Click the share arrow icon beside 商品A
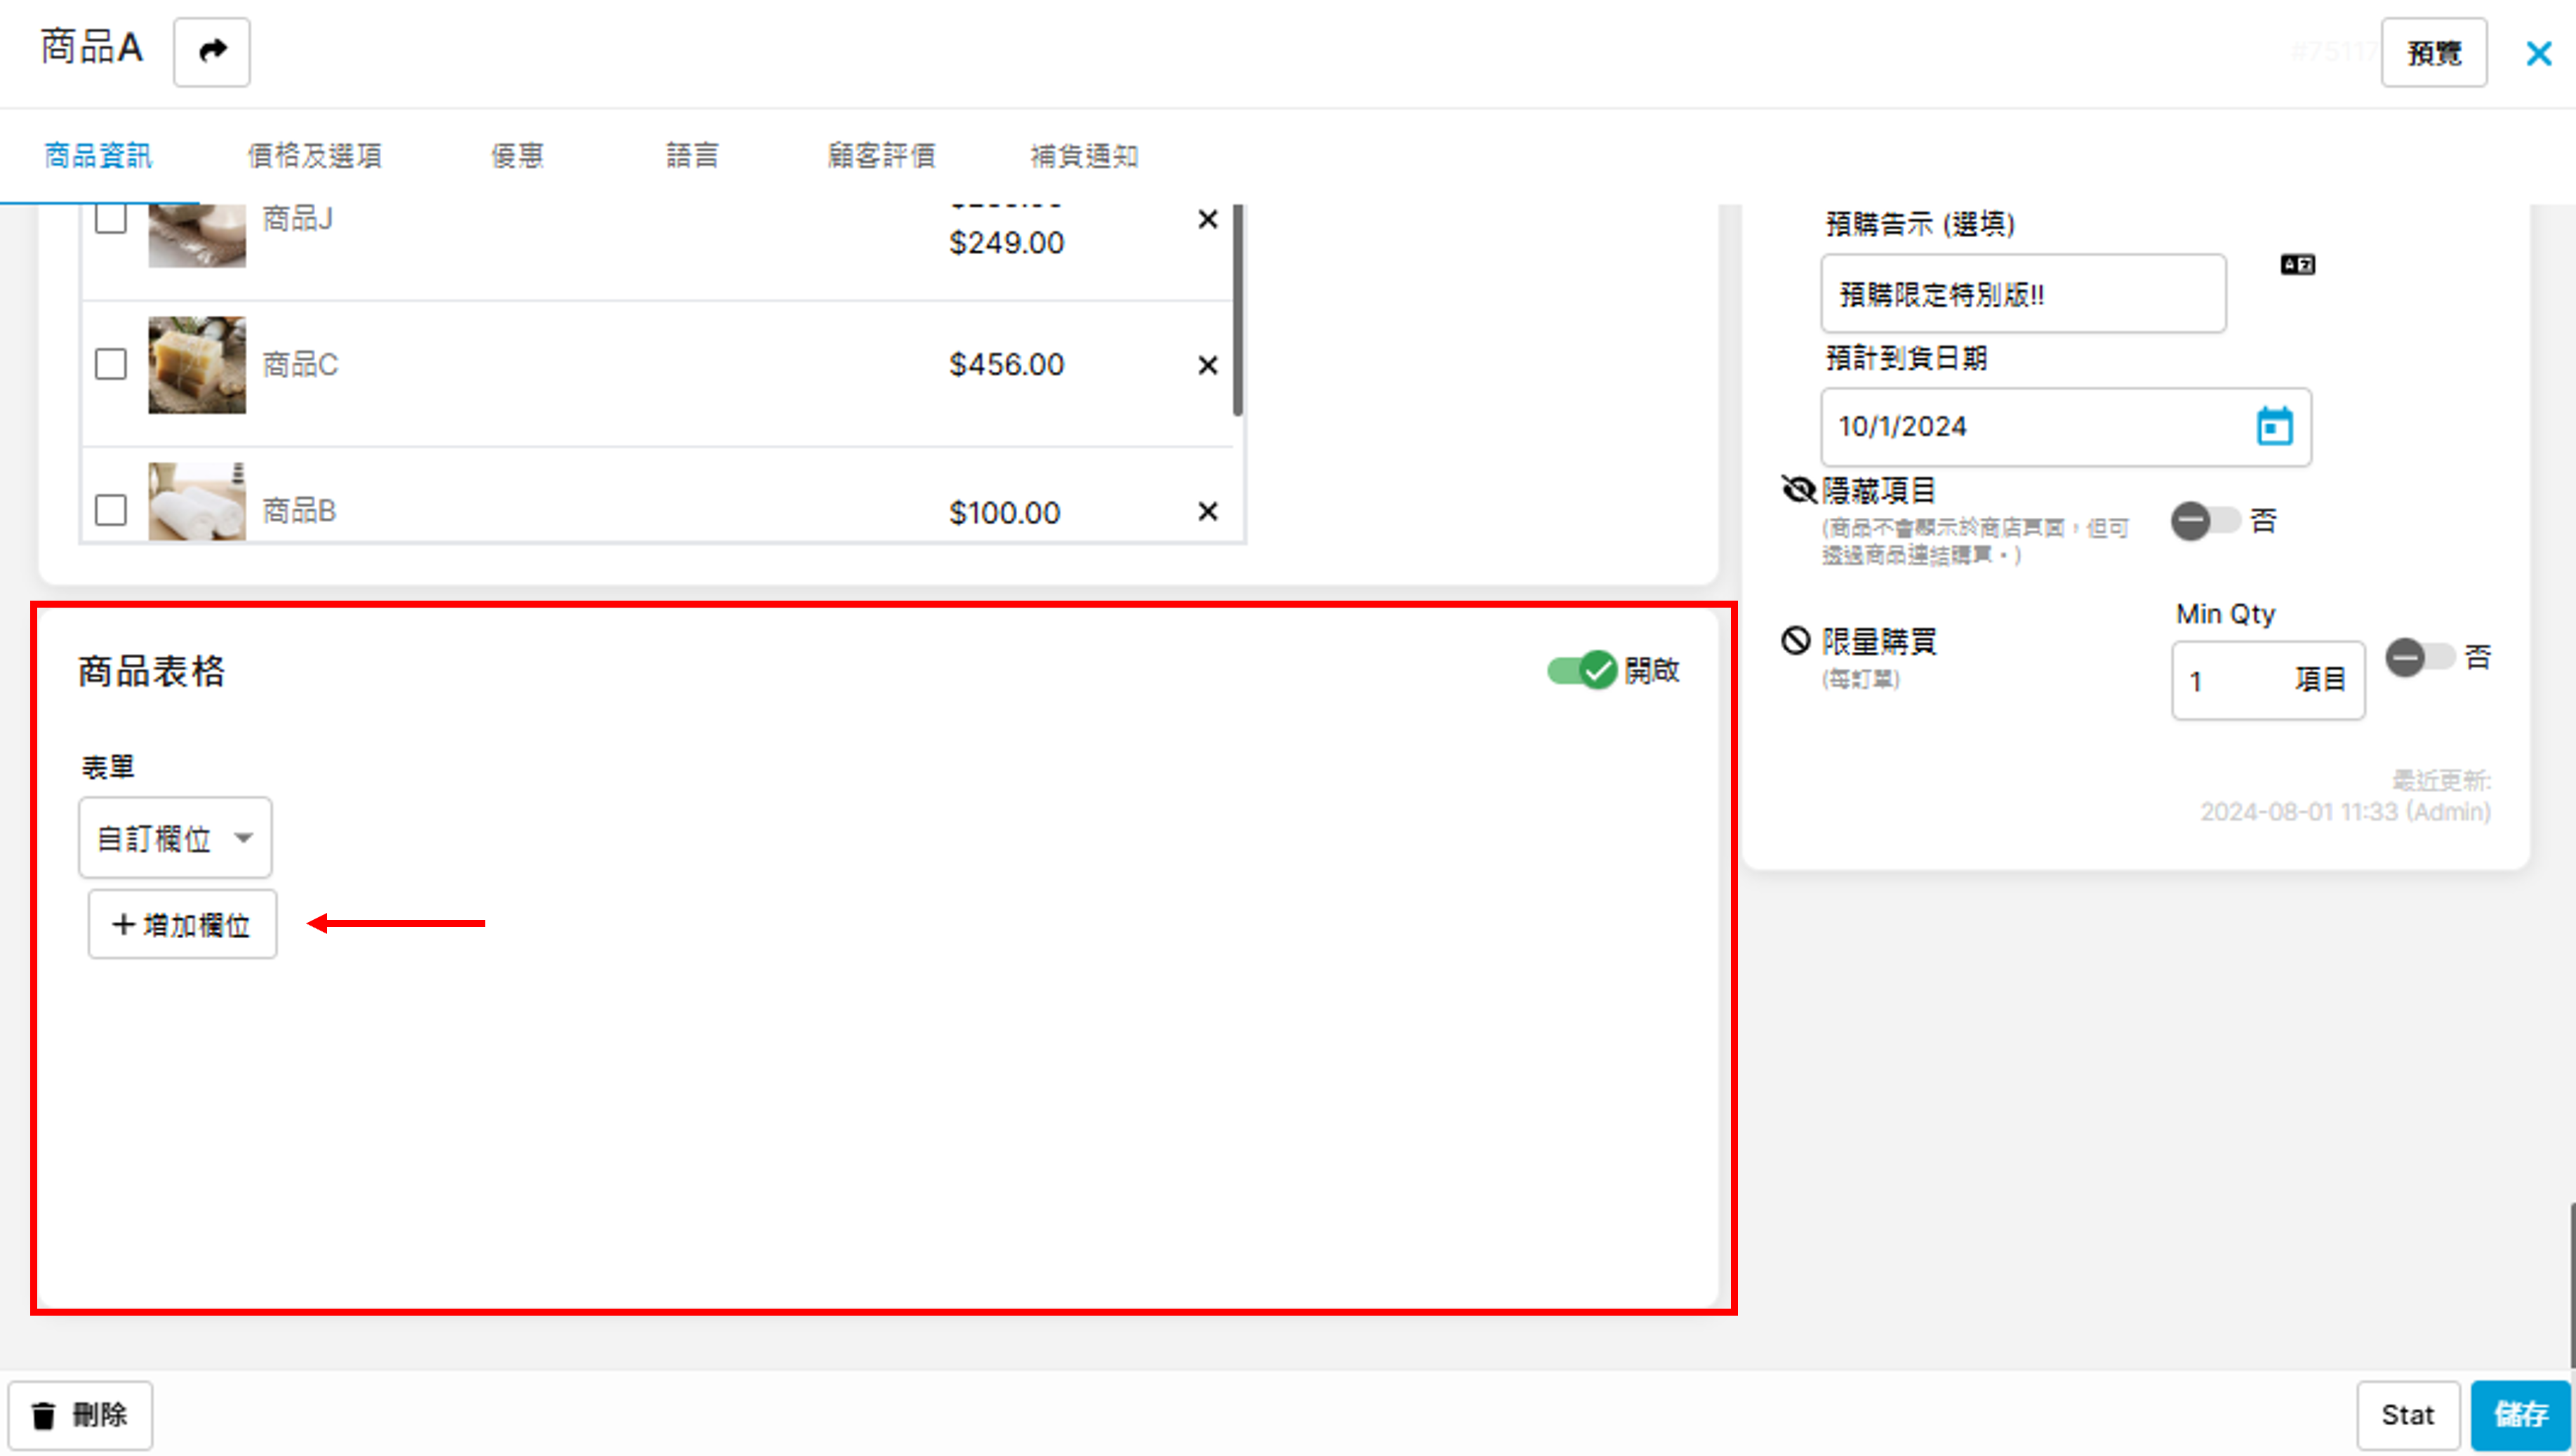The height and width of the screenshot is (1456, 2576). 211,51
